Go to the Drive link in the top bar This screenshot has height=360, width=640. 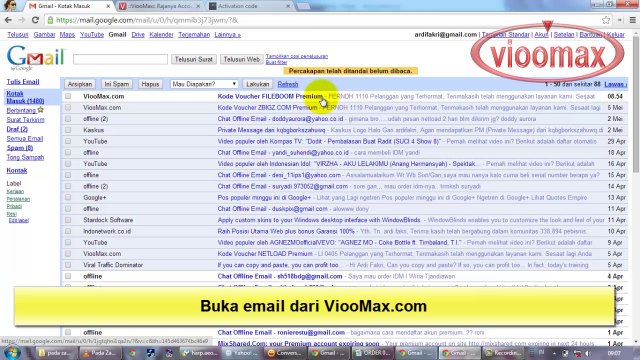(x=138, y=35)
